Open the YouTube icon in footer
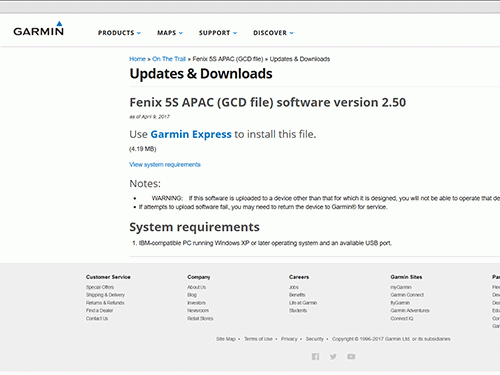Image resolution: width=500 pixels, height=375 pixels. [x=351, y=357]
